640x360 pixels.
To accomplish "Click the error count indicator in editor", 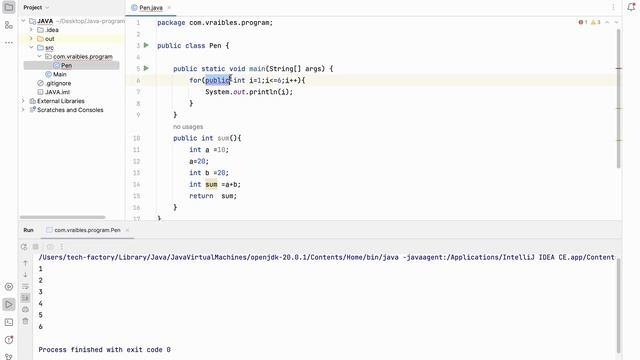I will coord(582,22).
